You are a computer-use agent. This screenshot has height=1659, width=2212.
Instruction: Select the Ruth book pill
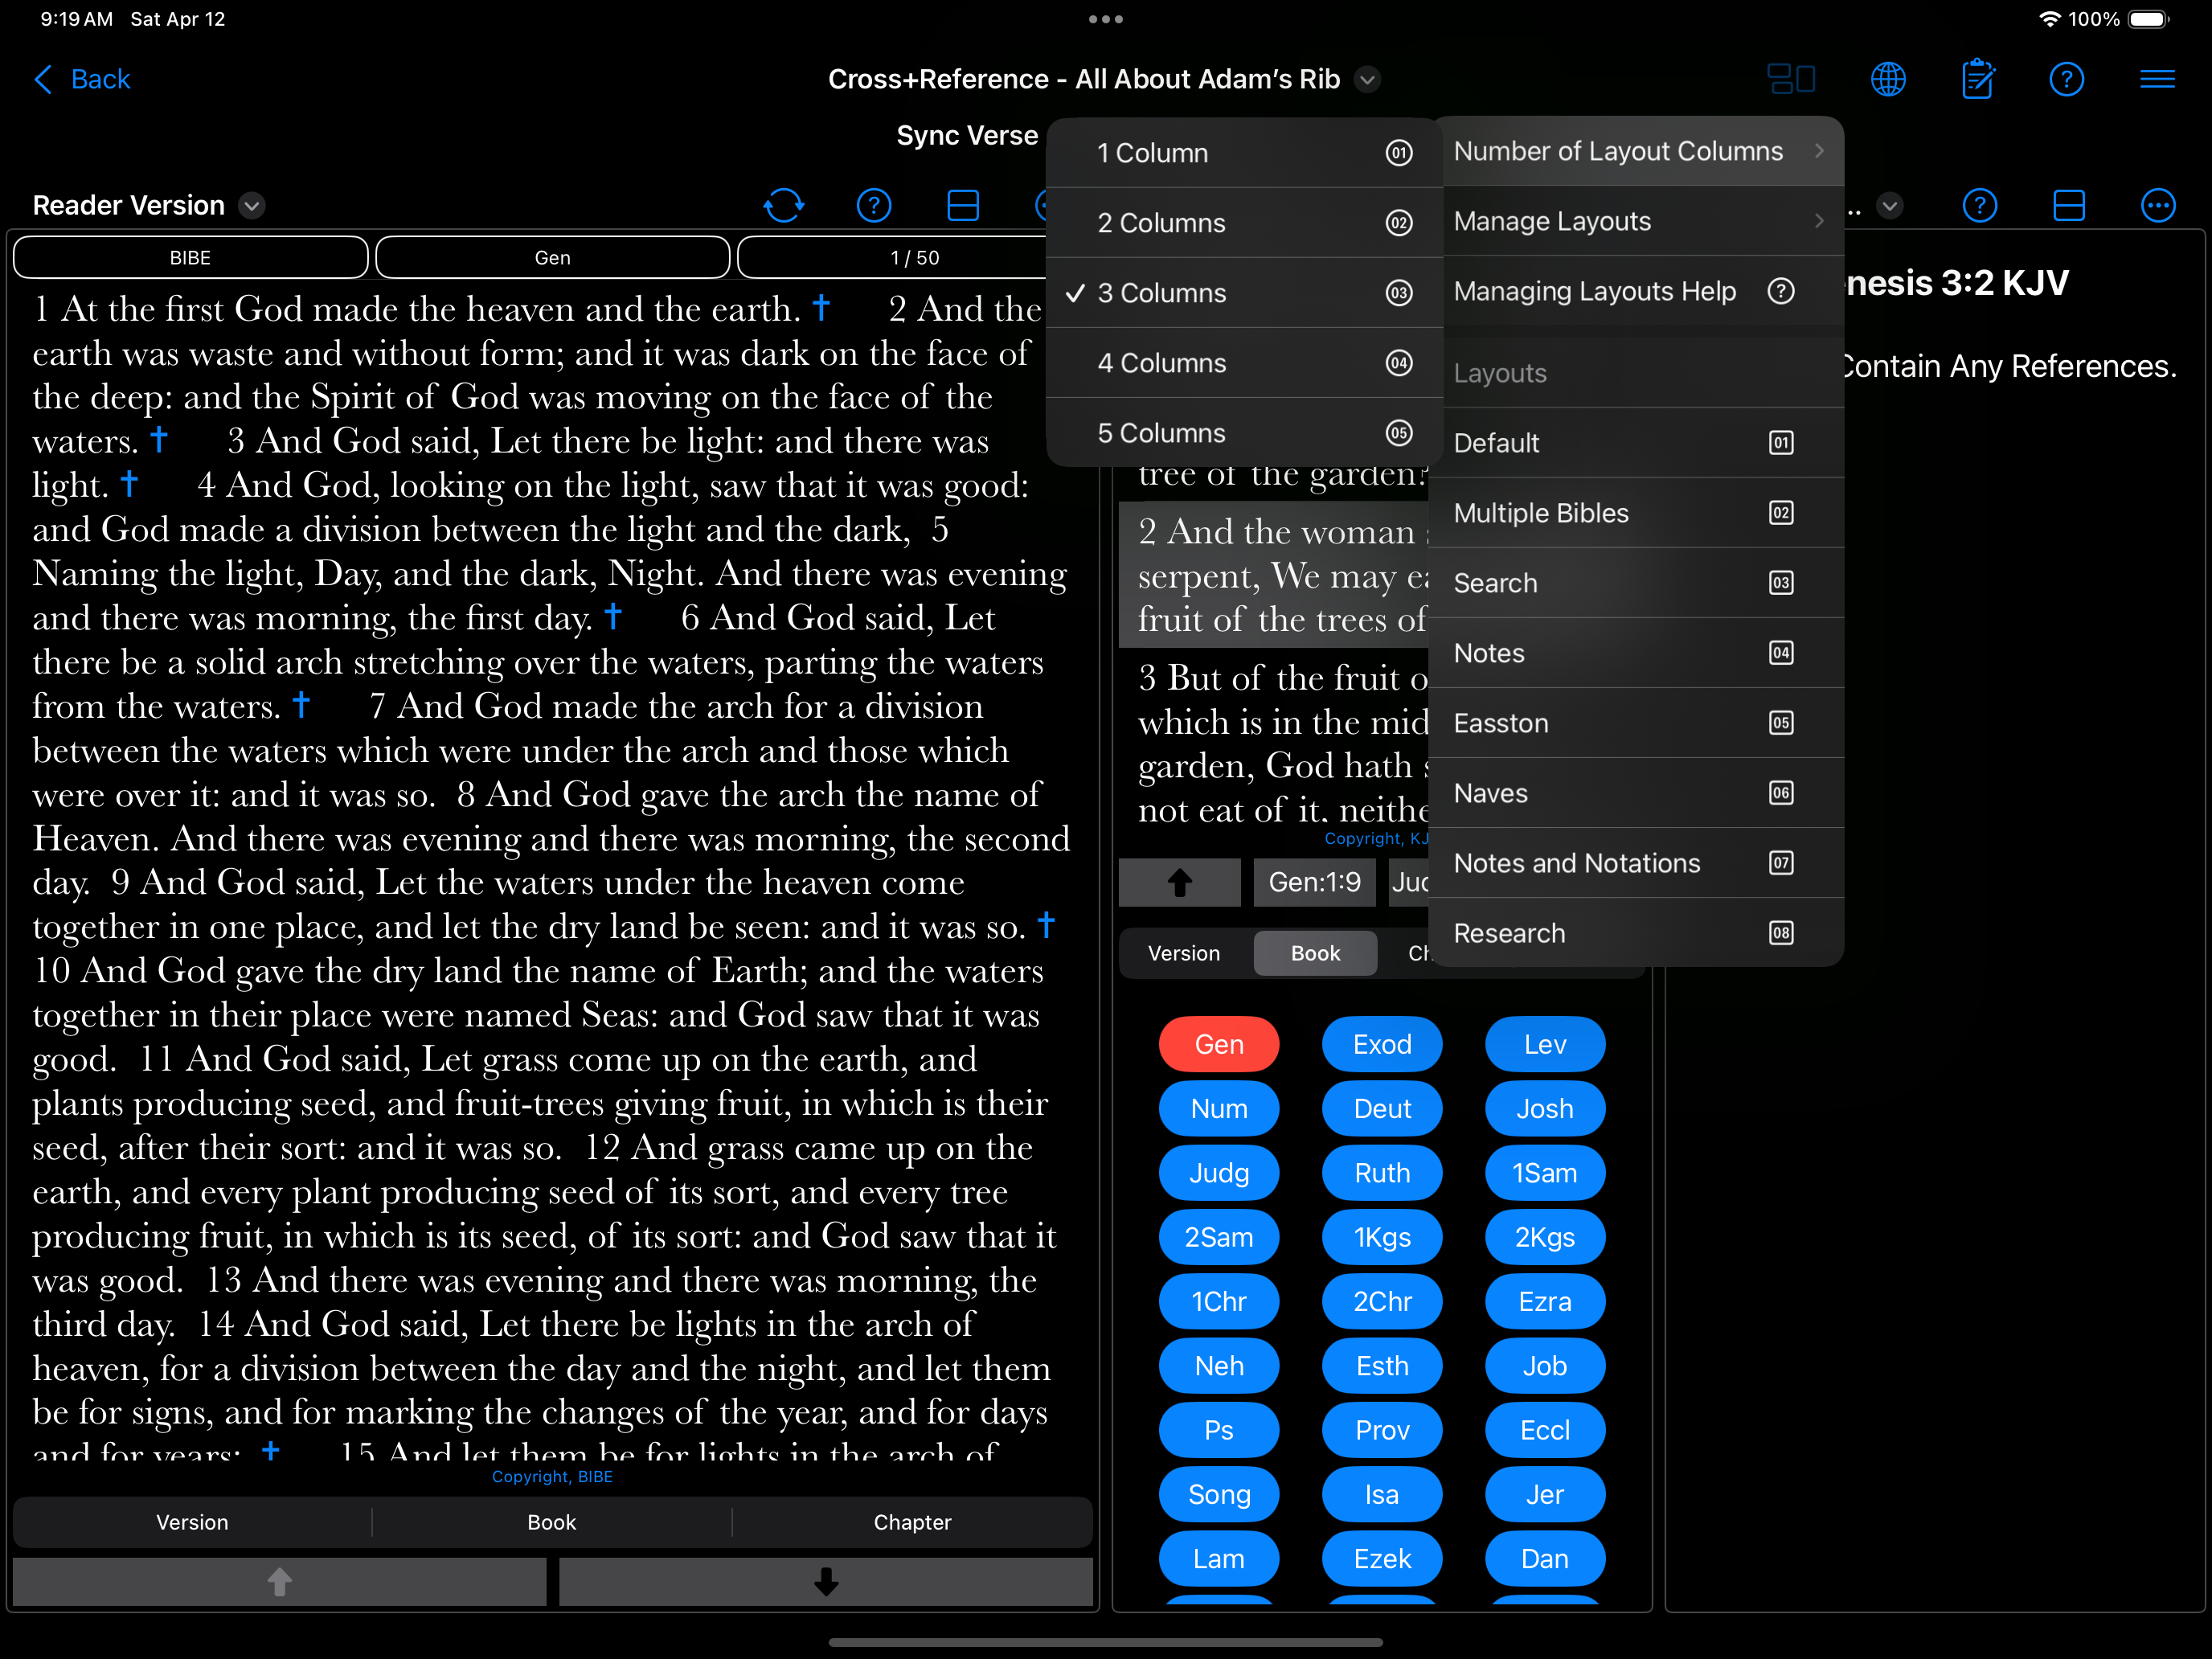pos(1382,1173)
